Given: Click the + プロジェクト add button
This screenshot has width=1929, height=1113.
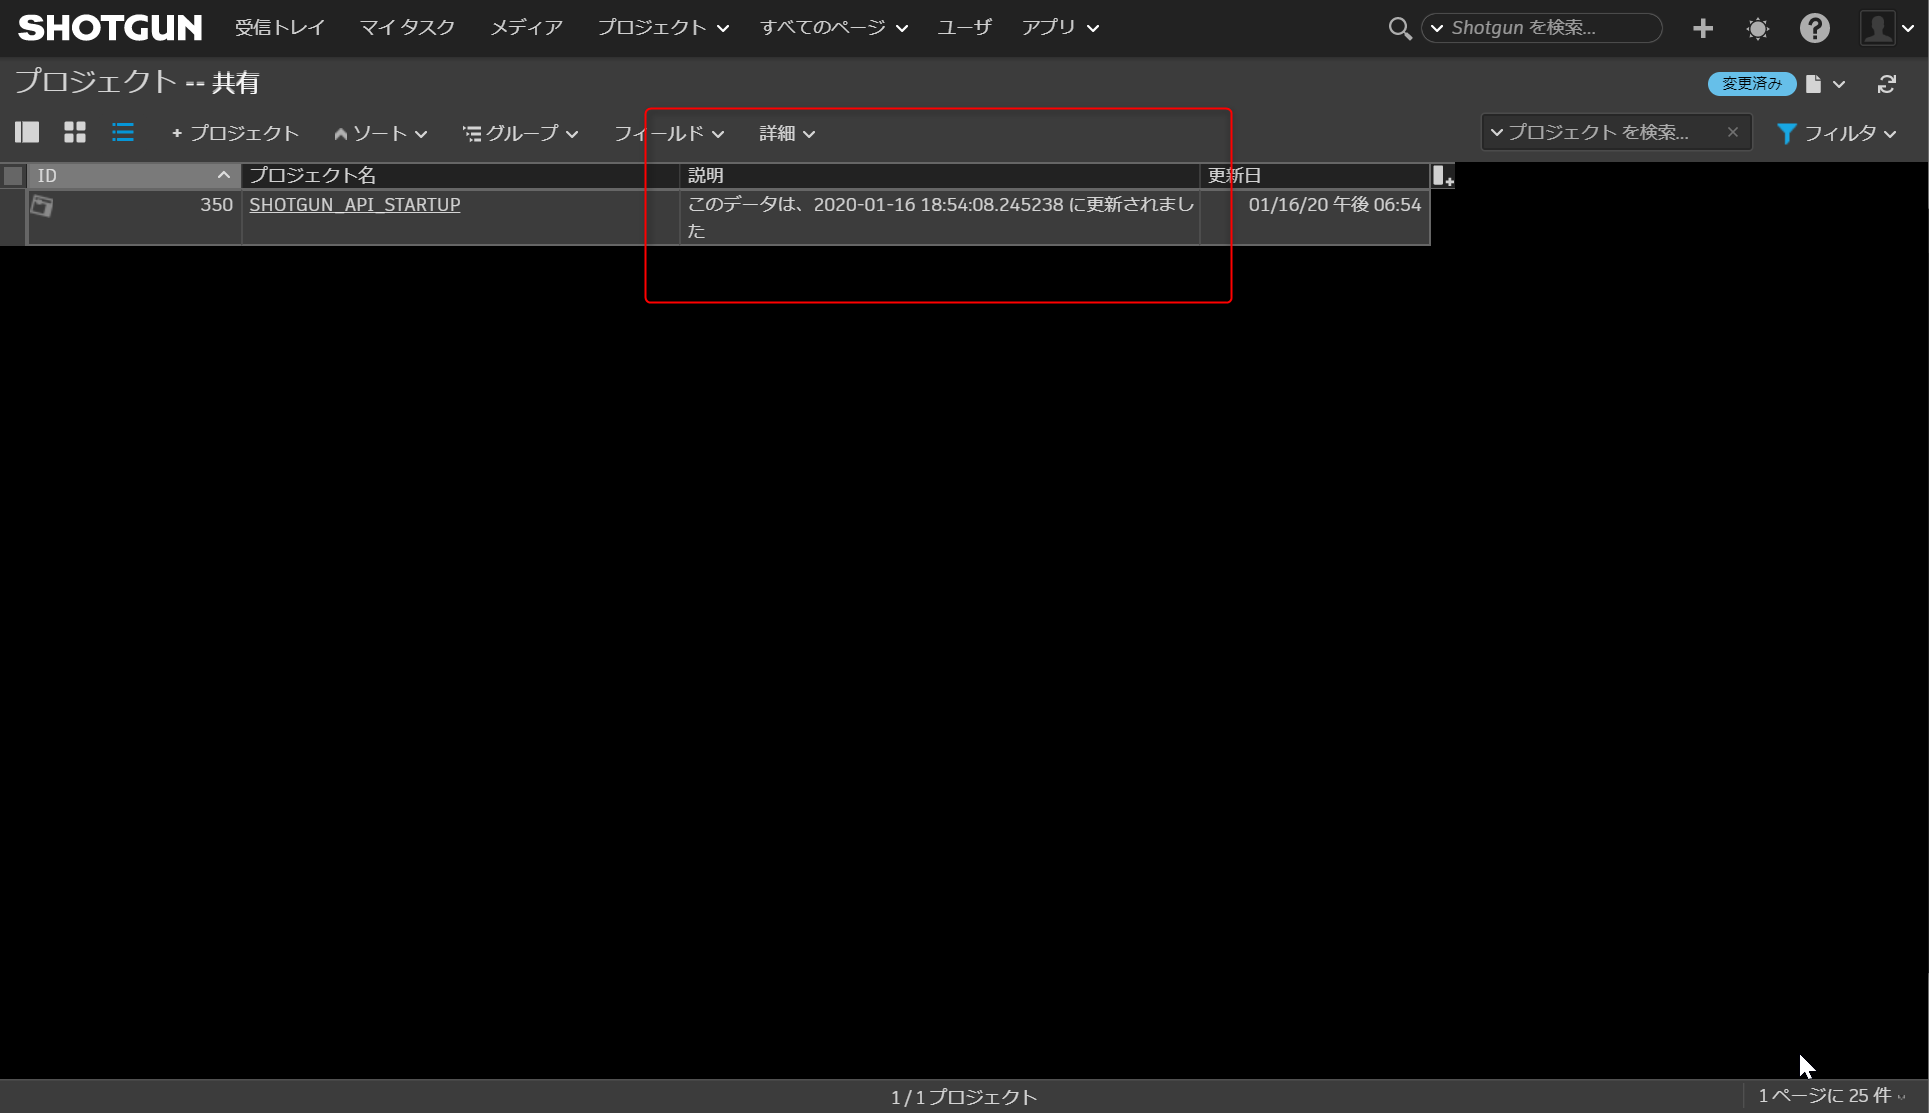Looking at the screenshot, I should point(235,133).
